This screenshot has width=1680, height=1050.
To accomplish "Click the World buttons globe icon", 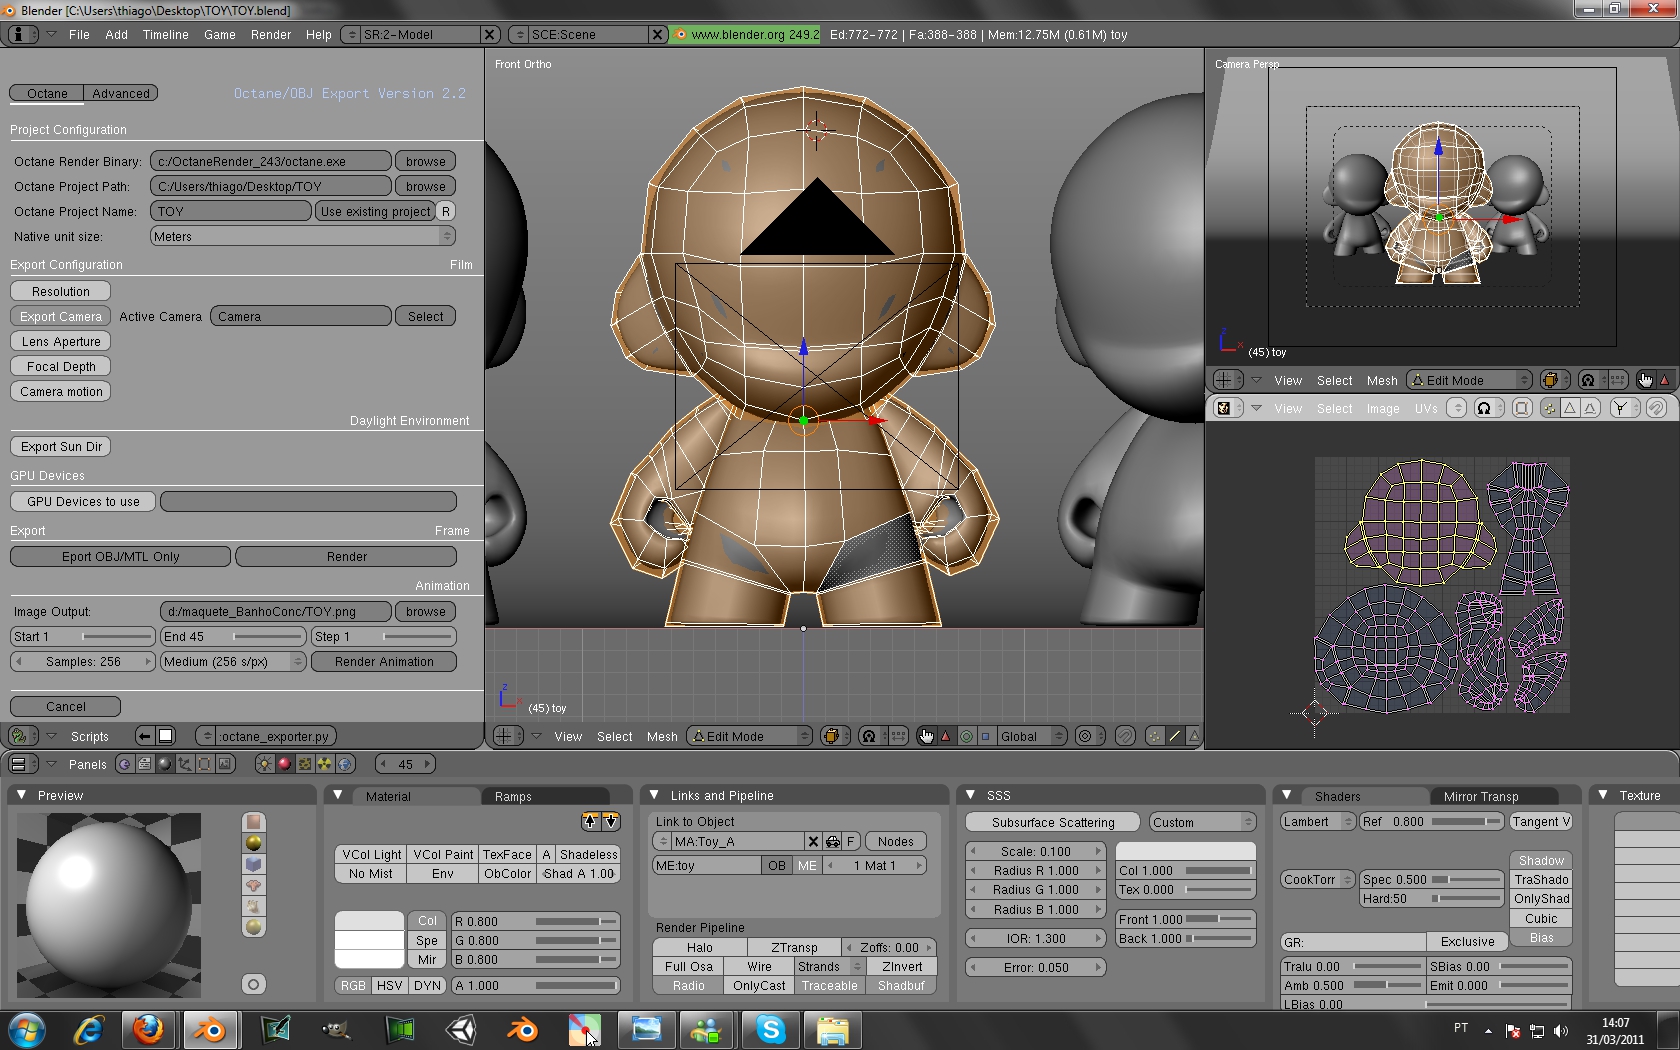I will click(345, 764).
